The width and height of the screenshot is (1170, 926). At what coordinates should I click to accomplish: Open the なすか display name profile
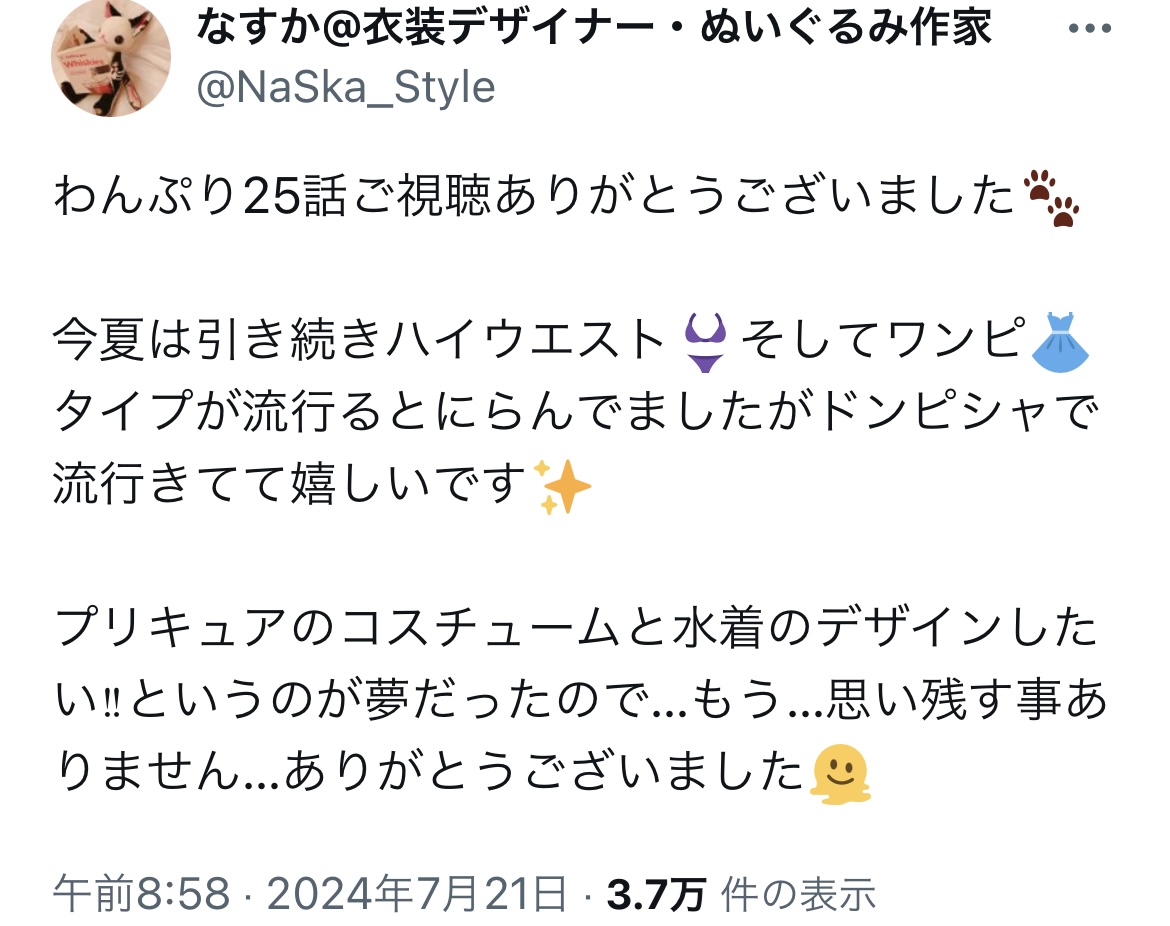click(594, 27)
